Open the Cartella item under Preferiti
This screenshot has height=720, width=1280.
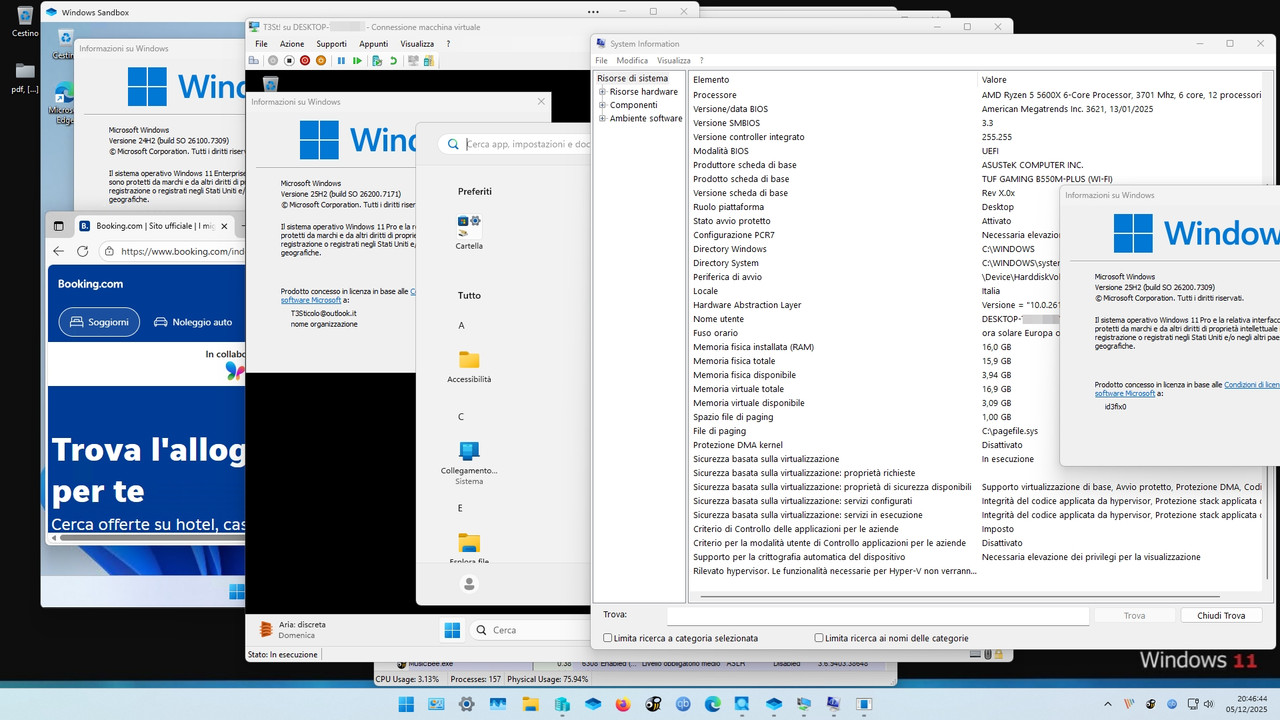[x=469, y=232]
